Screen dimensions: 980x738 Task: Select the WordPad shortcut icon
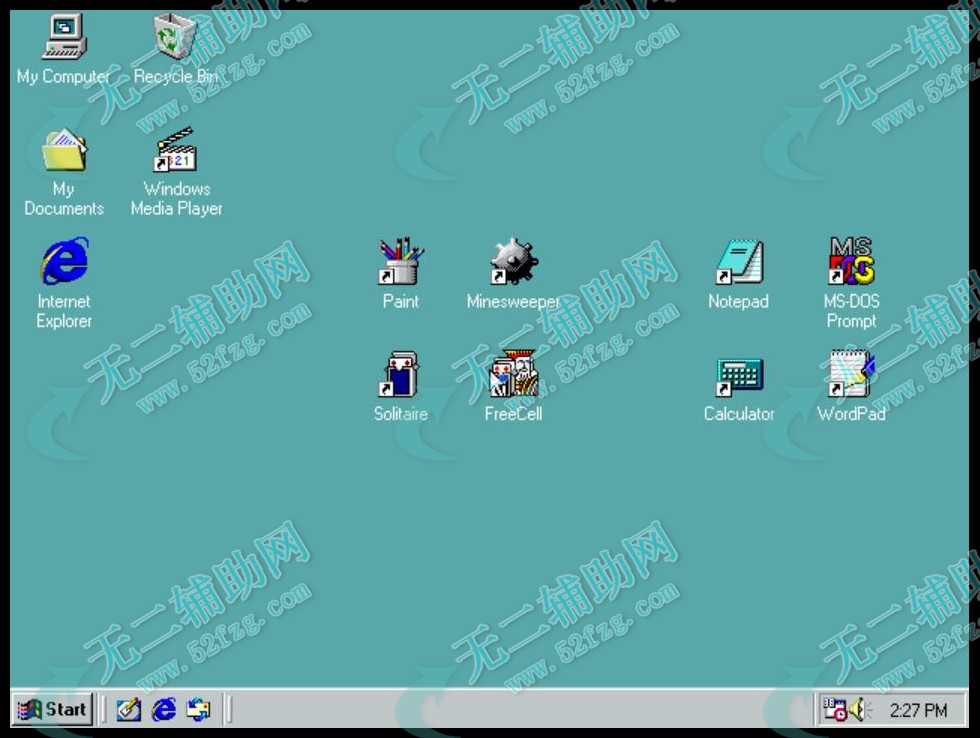point(851,374)
